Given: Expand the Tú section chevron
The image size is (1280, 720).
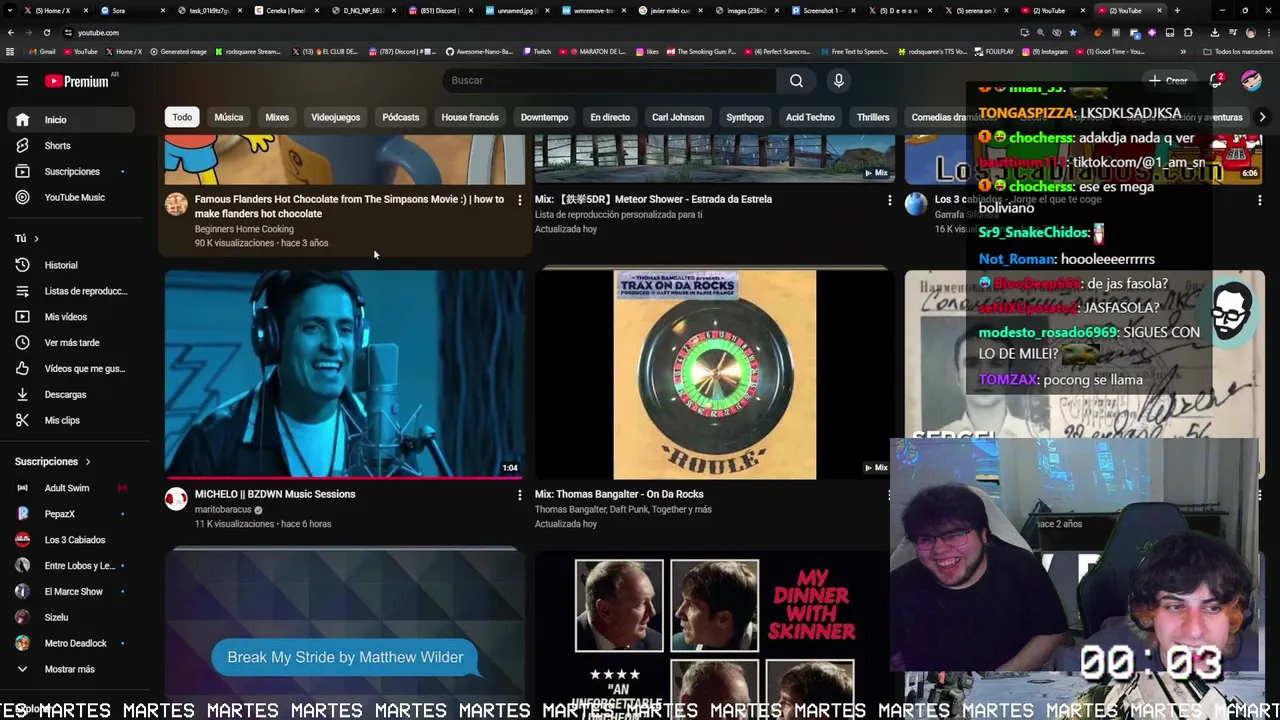Looking at the screenshot, I should pos(36,239).
